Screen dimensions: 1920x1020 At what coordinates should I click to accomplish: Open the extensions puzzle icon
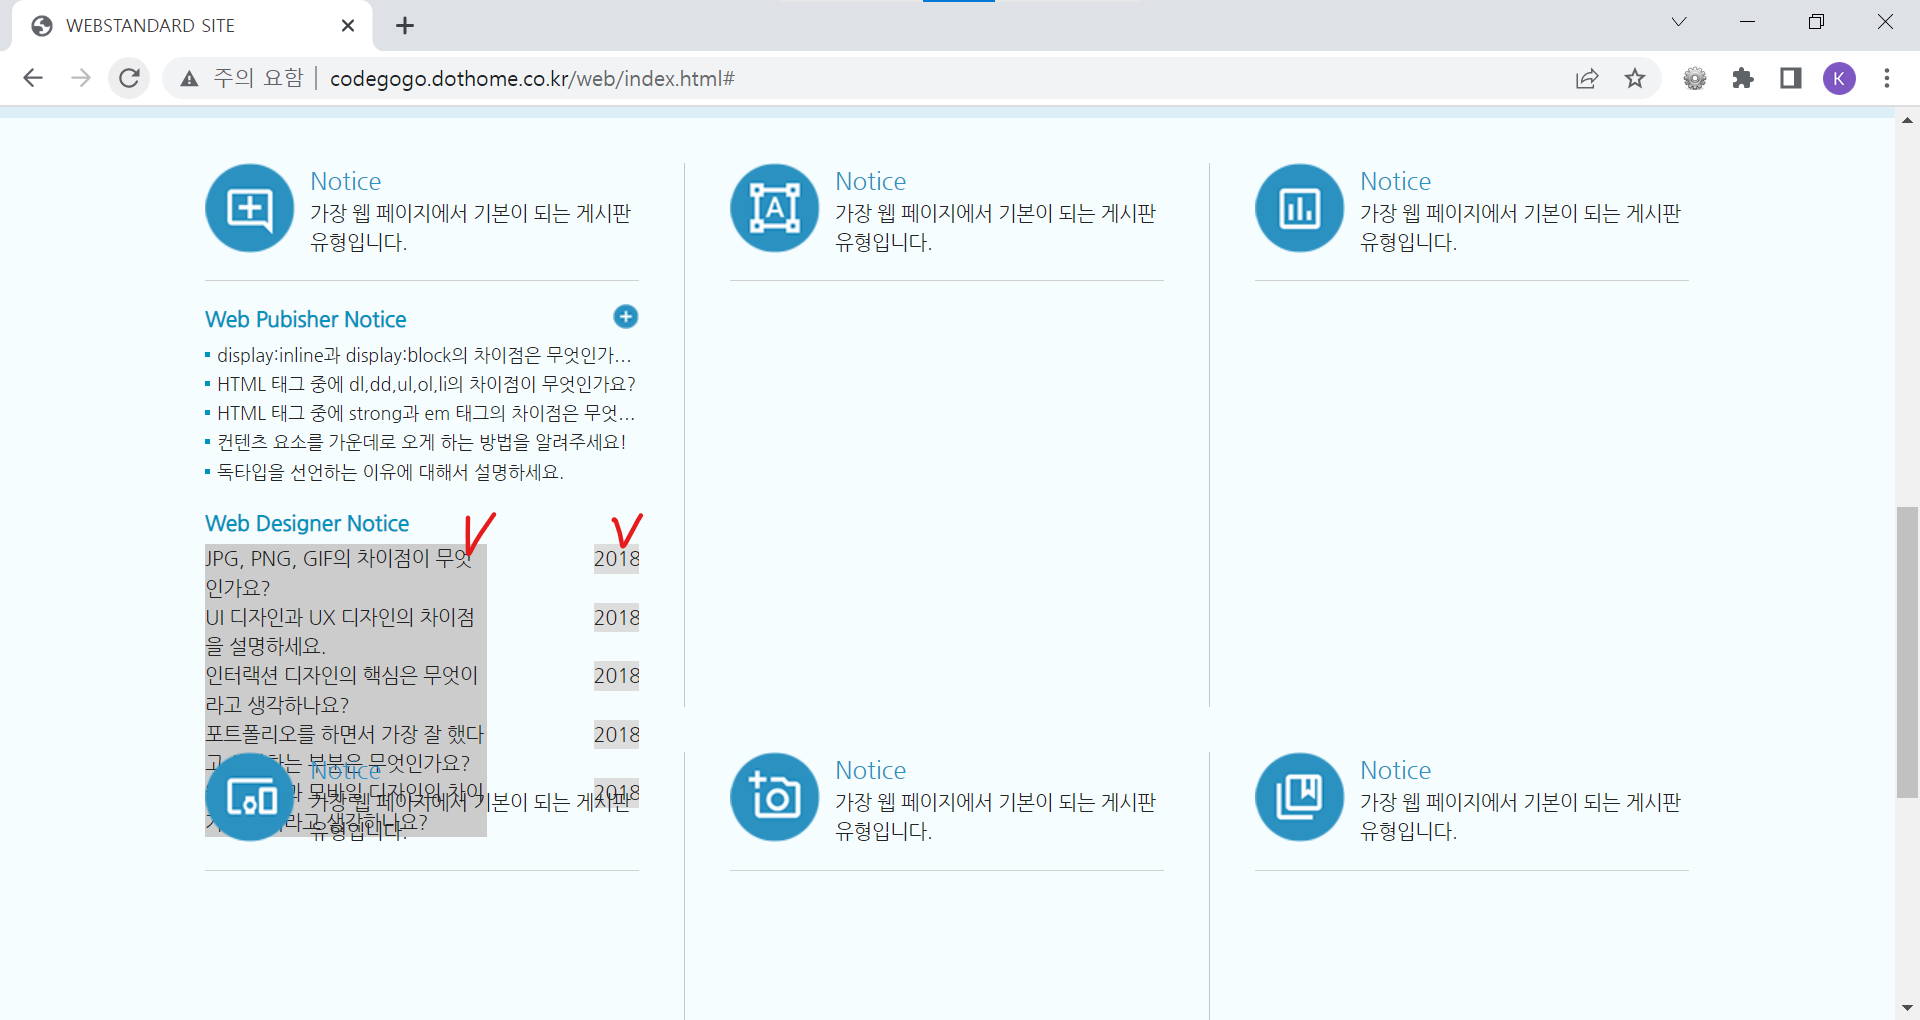[x=1743, y=78]
